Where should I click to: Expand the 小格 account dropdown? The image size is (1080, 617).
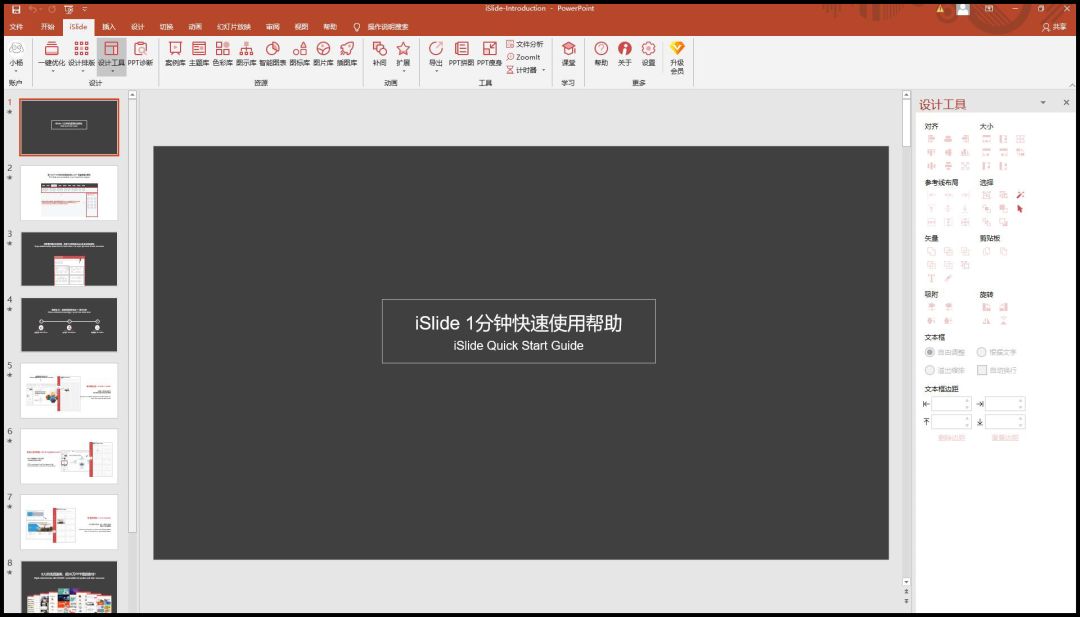click(17, 70)
